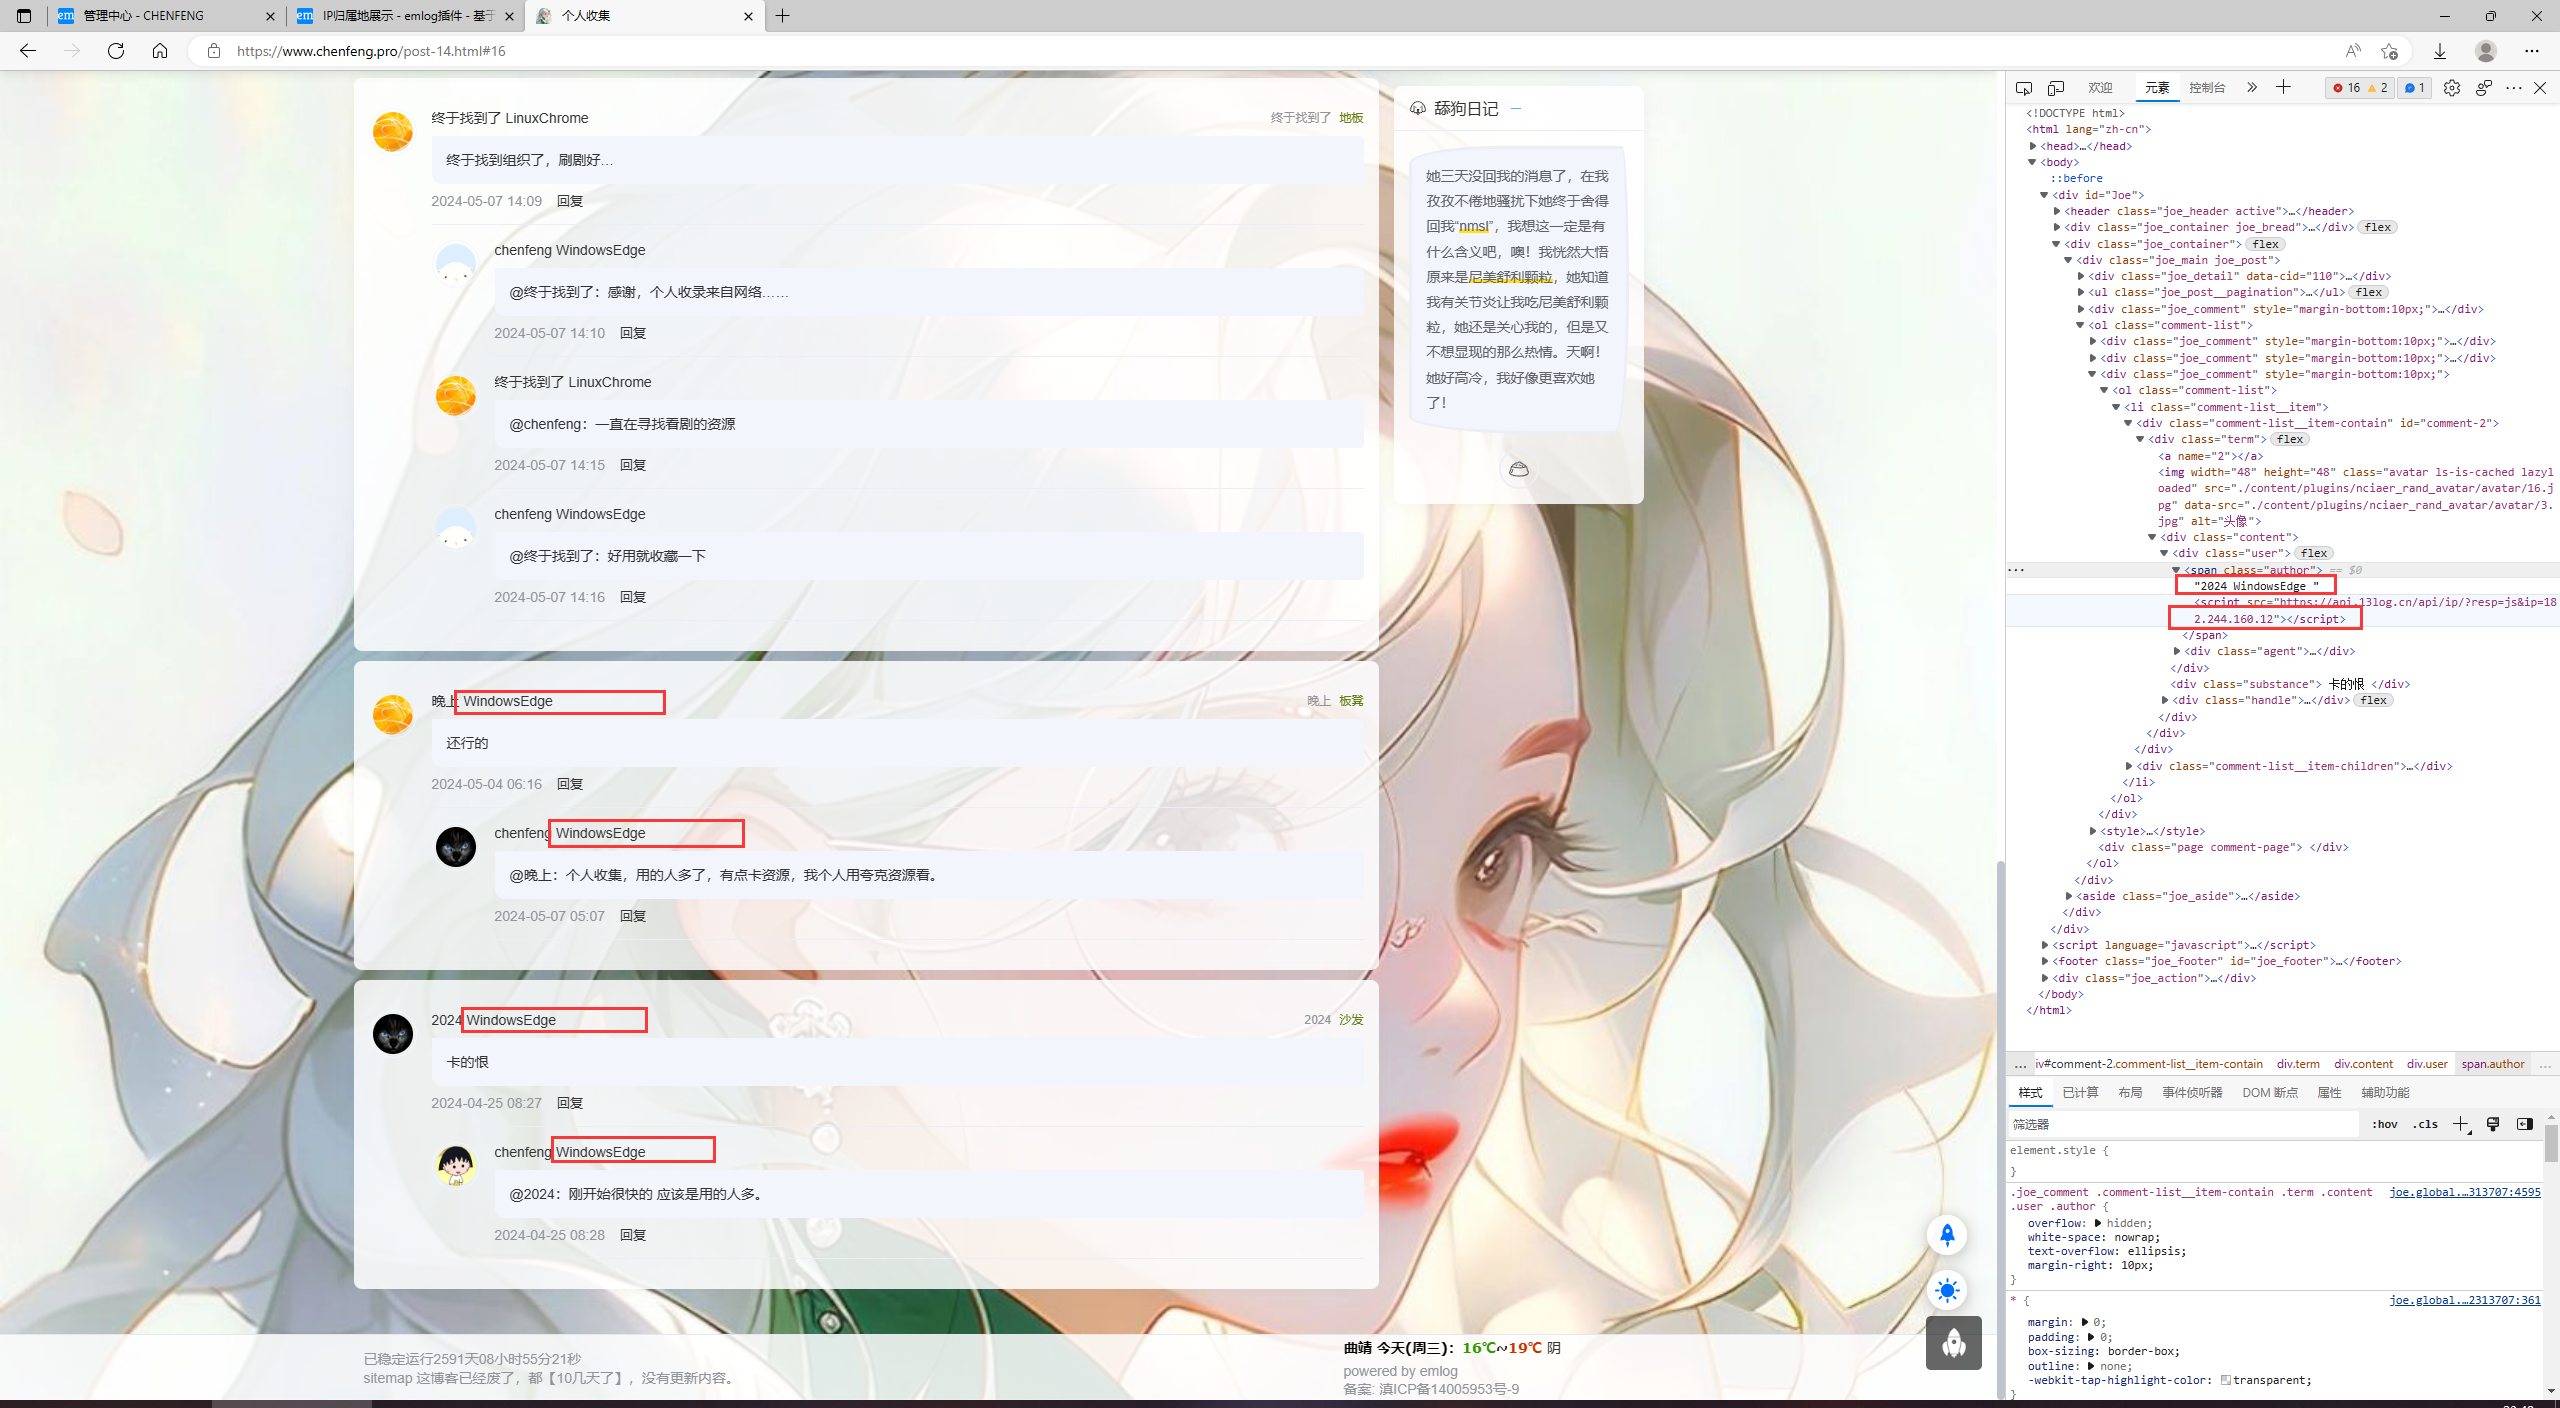Screen dimensions: 2560x1408
Task: Toggle the flex badge next to div class="handle"
Action: [x=2373, y=700]
